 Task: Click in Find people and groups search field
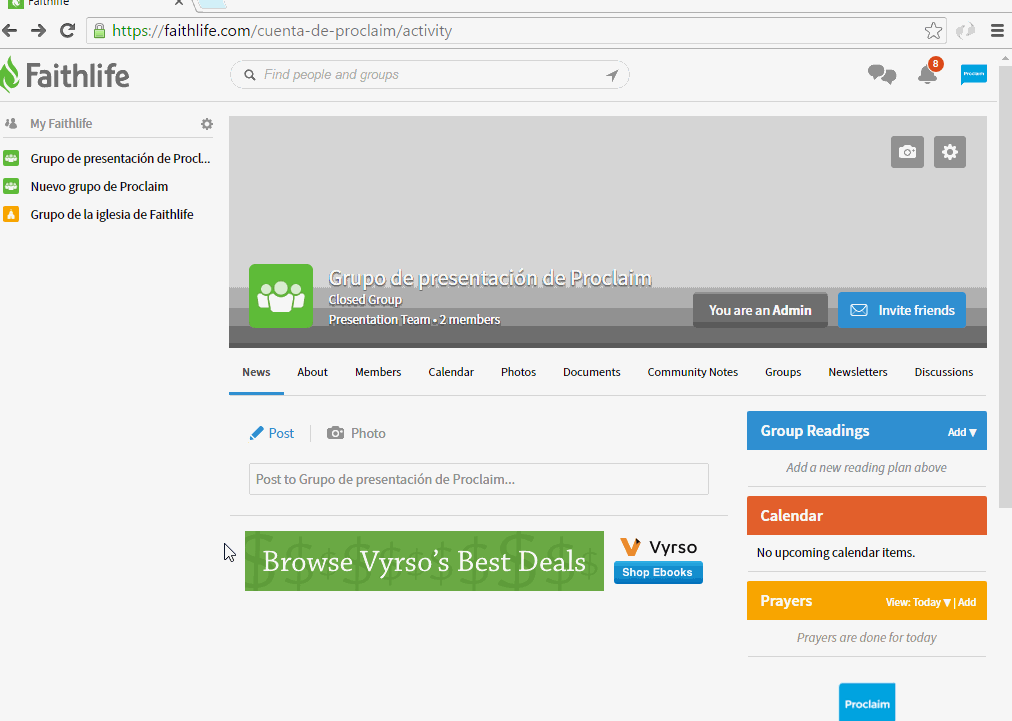[x=429, y=75]
